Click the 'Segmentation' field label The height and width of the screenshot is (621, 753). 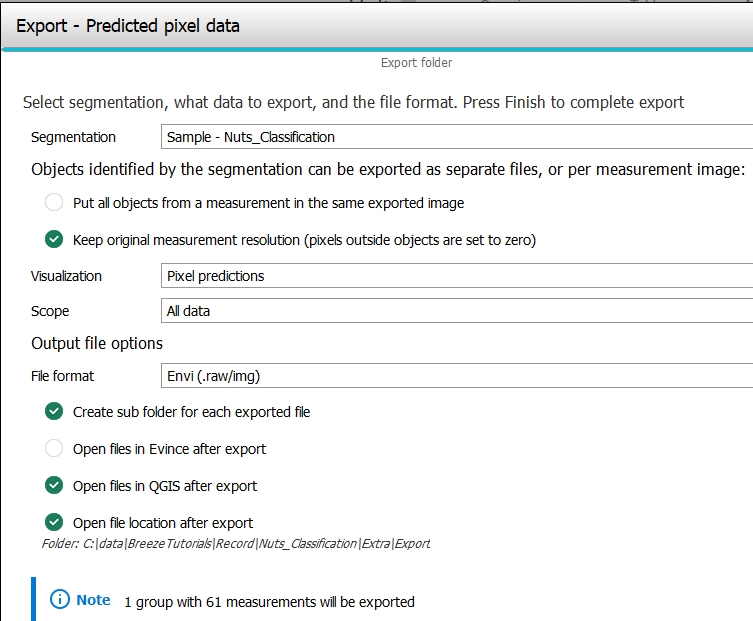coord(73,137)
